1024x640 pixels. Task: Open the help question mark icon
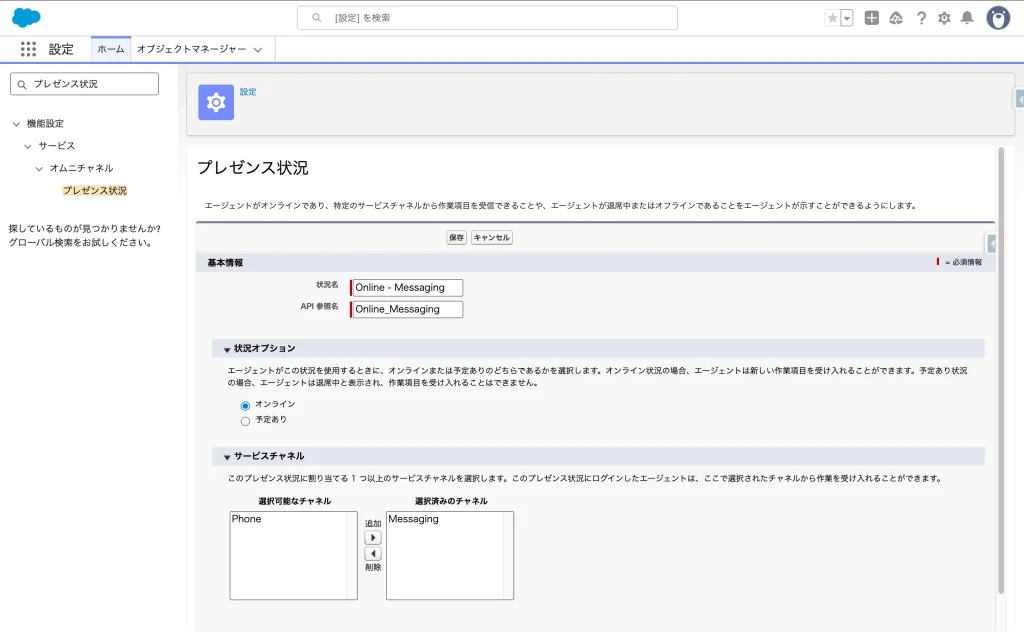point(921,18)
